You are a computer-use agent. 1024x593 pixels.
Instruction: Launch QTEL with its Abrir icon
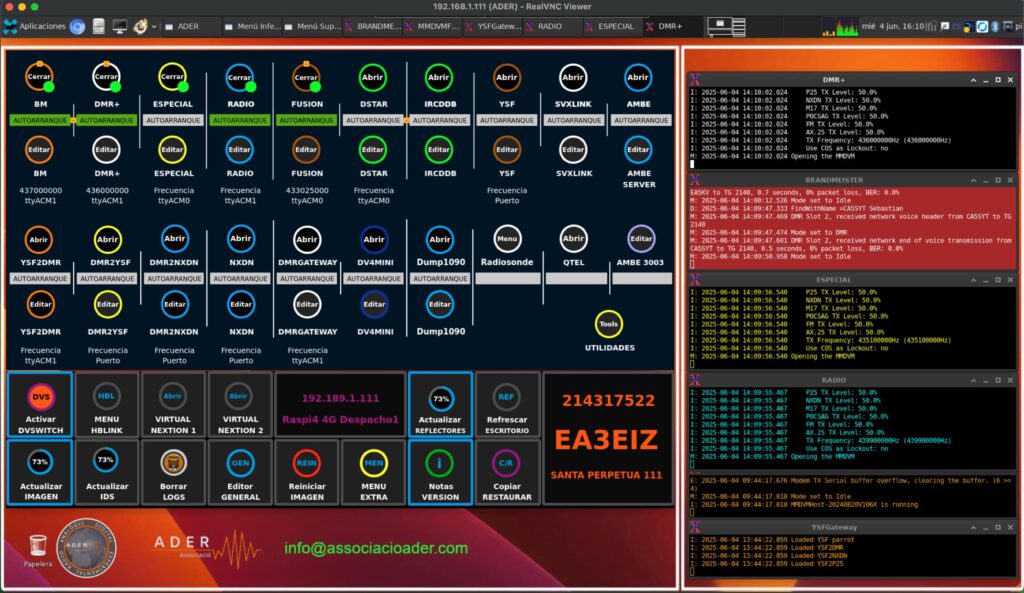click(573, 239)
